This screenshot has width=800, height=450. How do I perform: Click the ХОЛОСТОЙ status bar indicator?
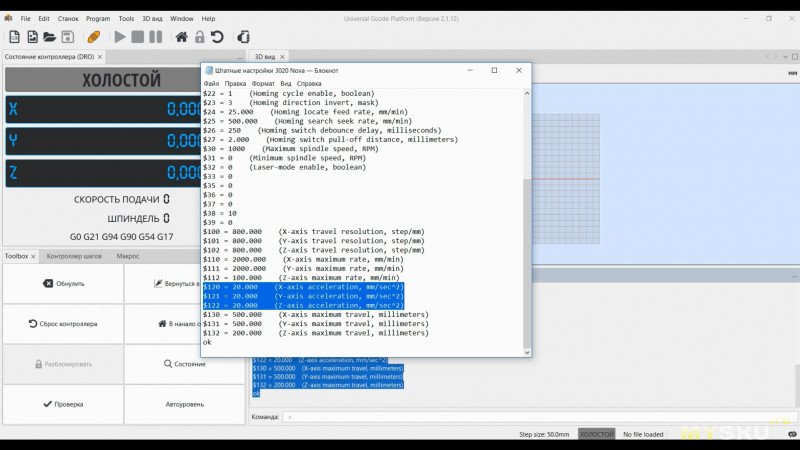(x=596, y=434)
